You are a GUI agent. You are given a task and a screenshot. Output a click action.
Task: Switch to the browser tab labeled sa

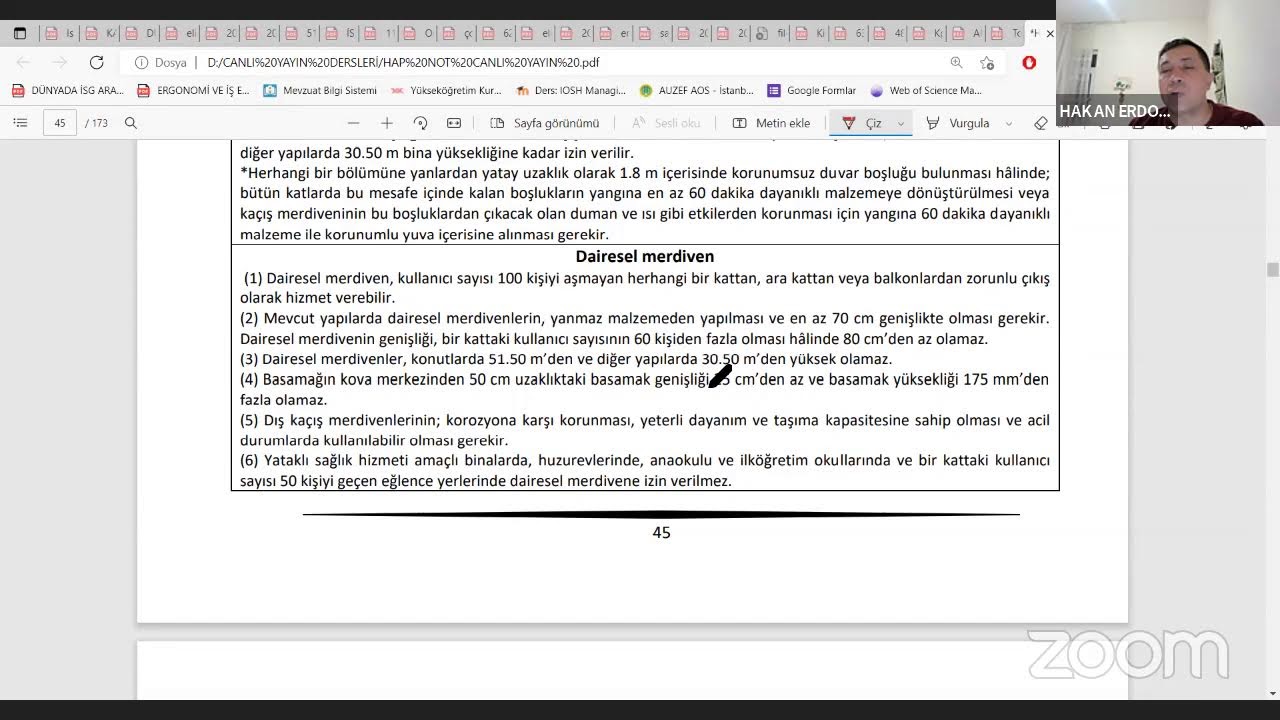[653, 33]
